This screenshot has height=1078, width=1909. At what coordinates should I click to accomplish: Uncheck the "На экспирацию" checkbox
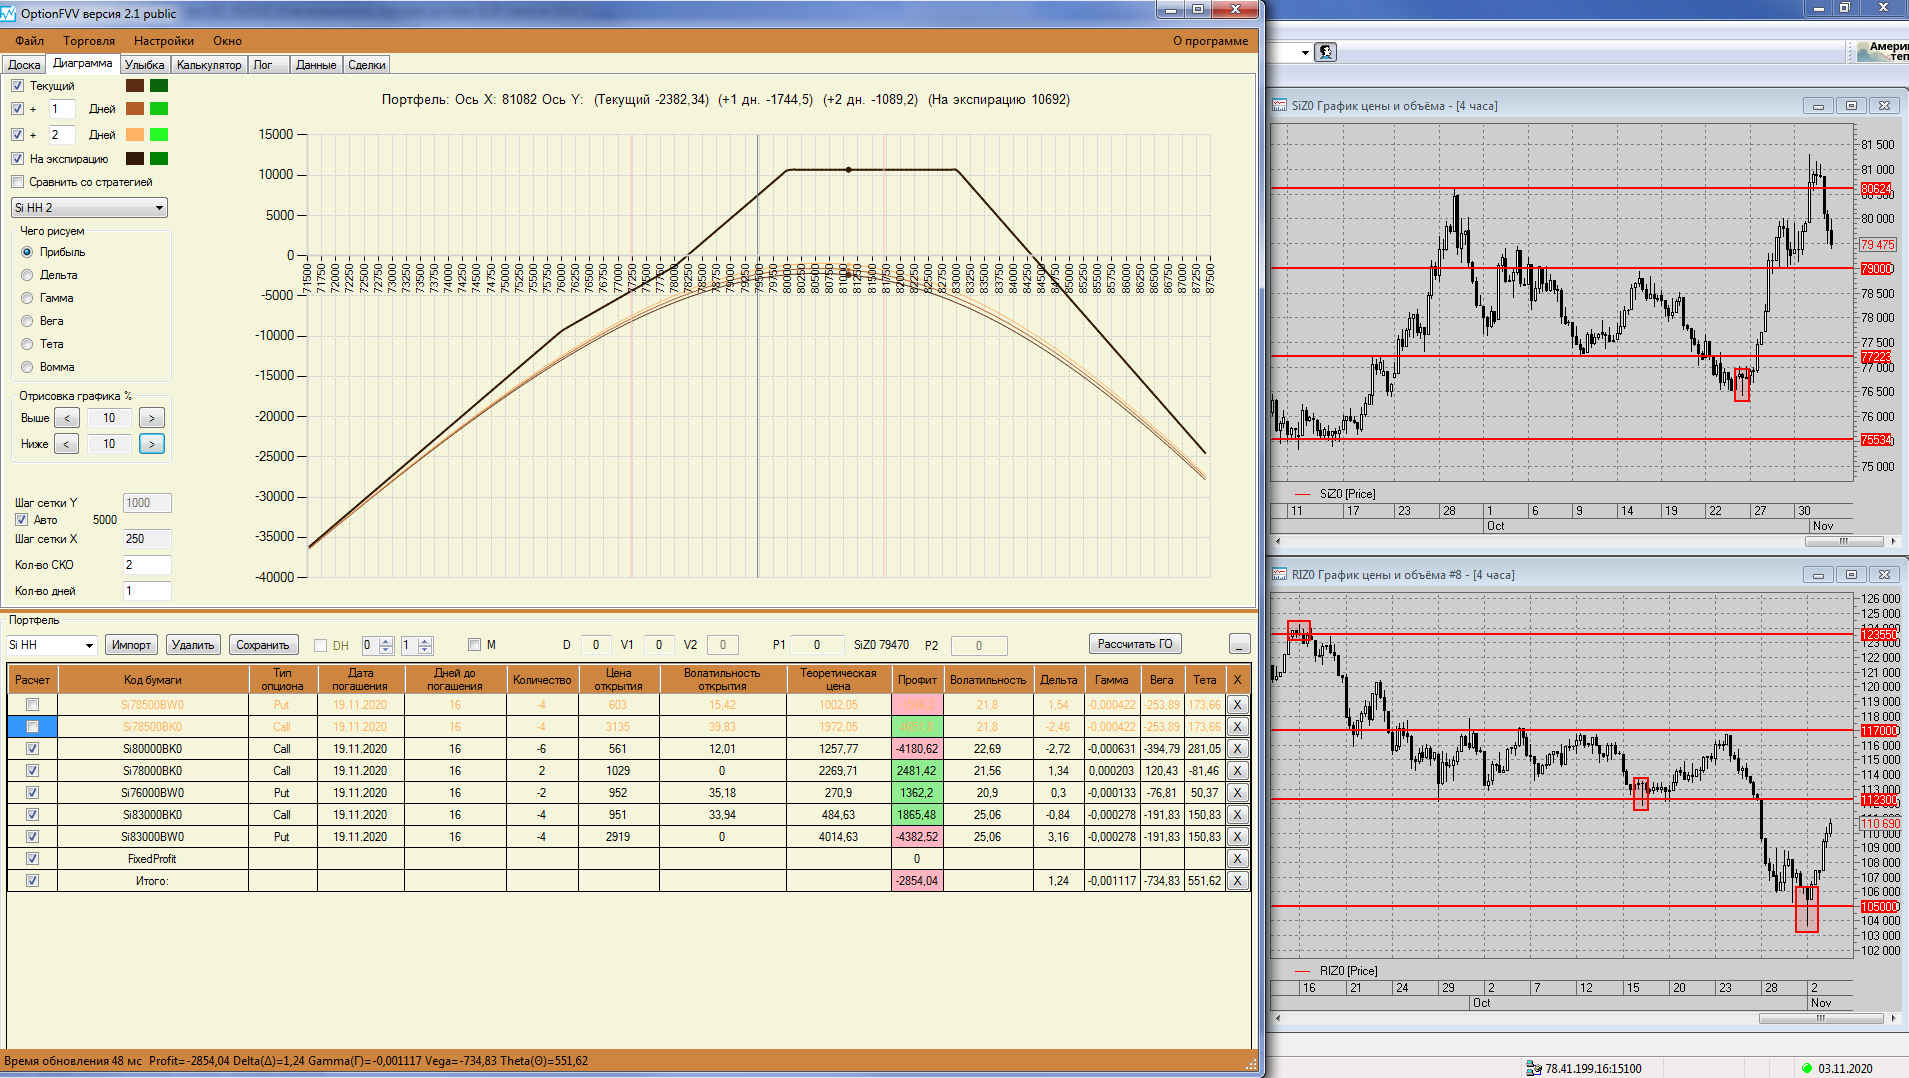pos(18,159)
